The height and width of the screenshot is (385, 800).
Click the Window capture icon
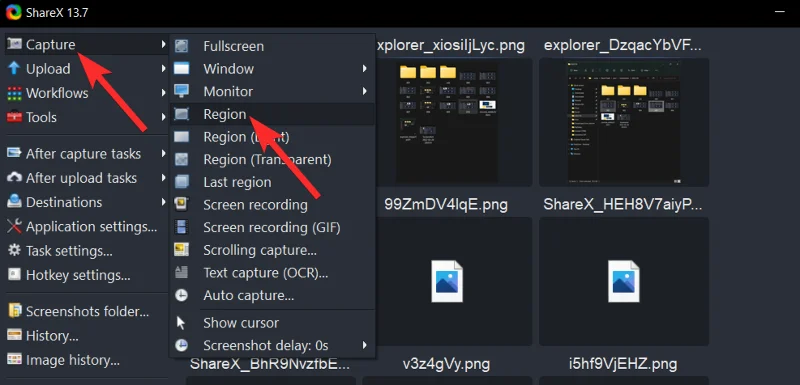pyautogui.click(x=181, y=69)
